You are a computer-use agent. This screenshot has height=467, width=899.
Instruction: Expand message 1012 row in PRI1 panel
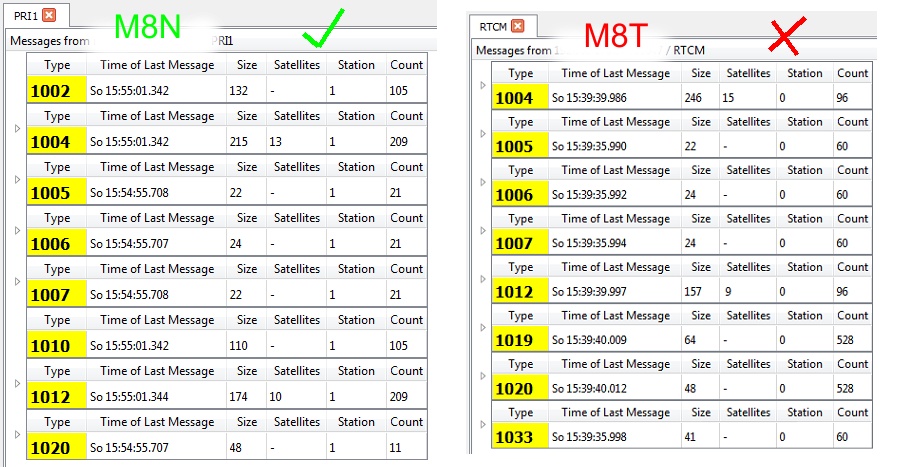coord(16,384)
